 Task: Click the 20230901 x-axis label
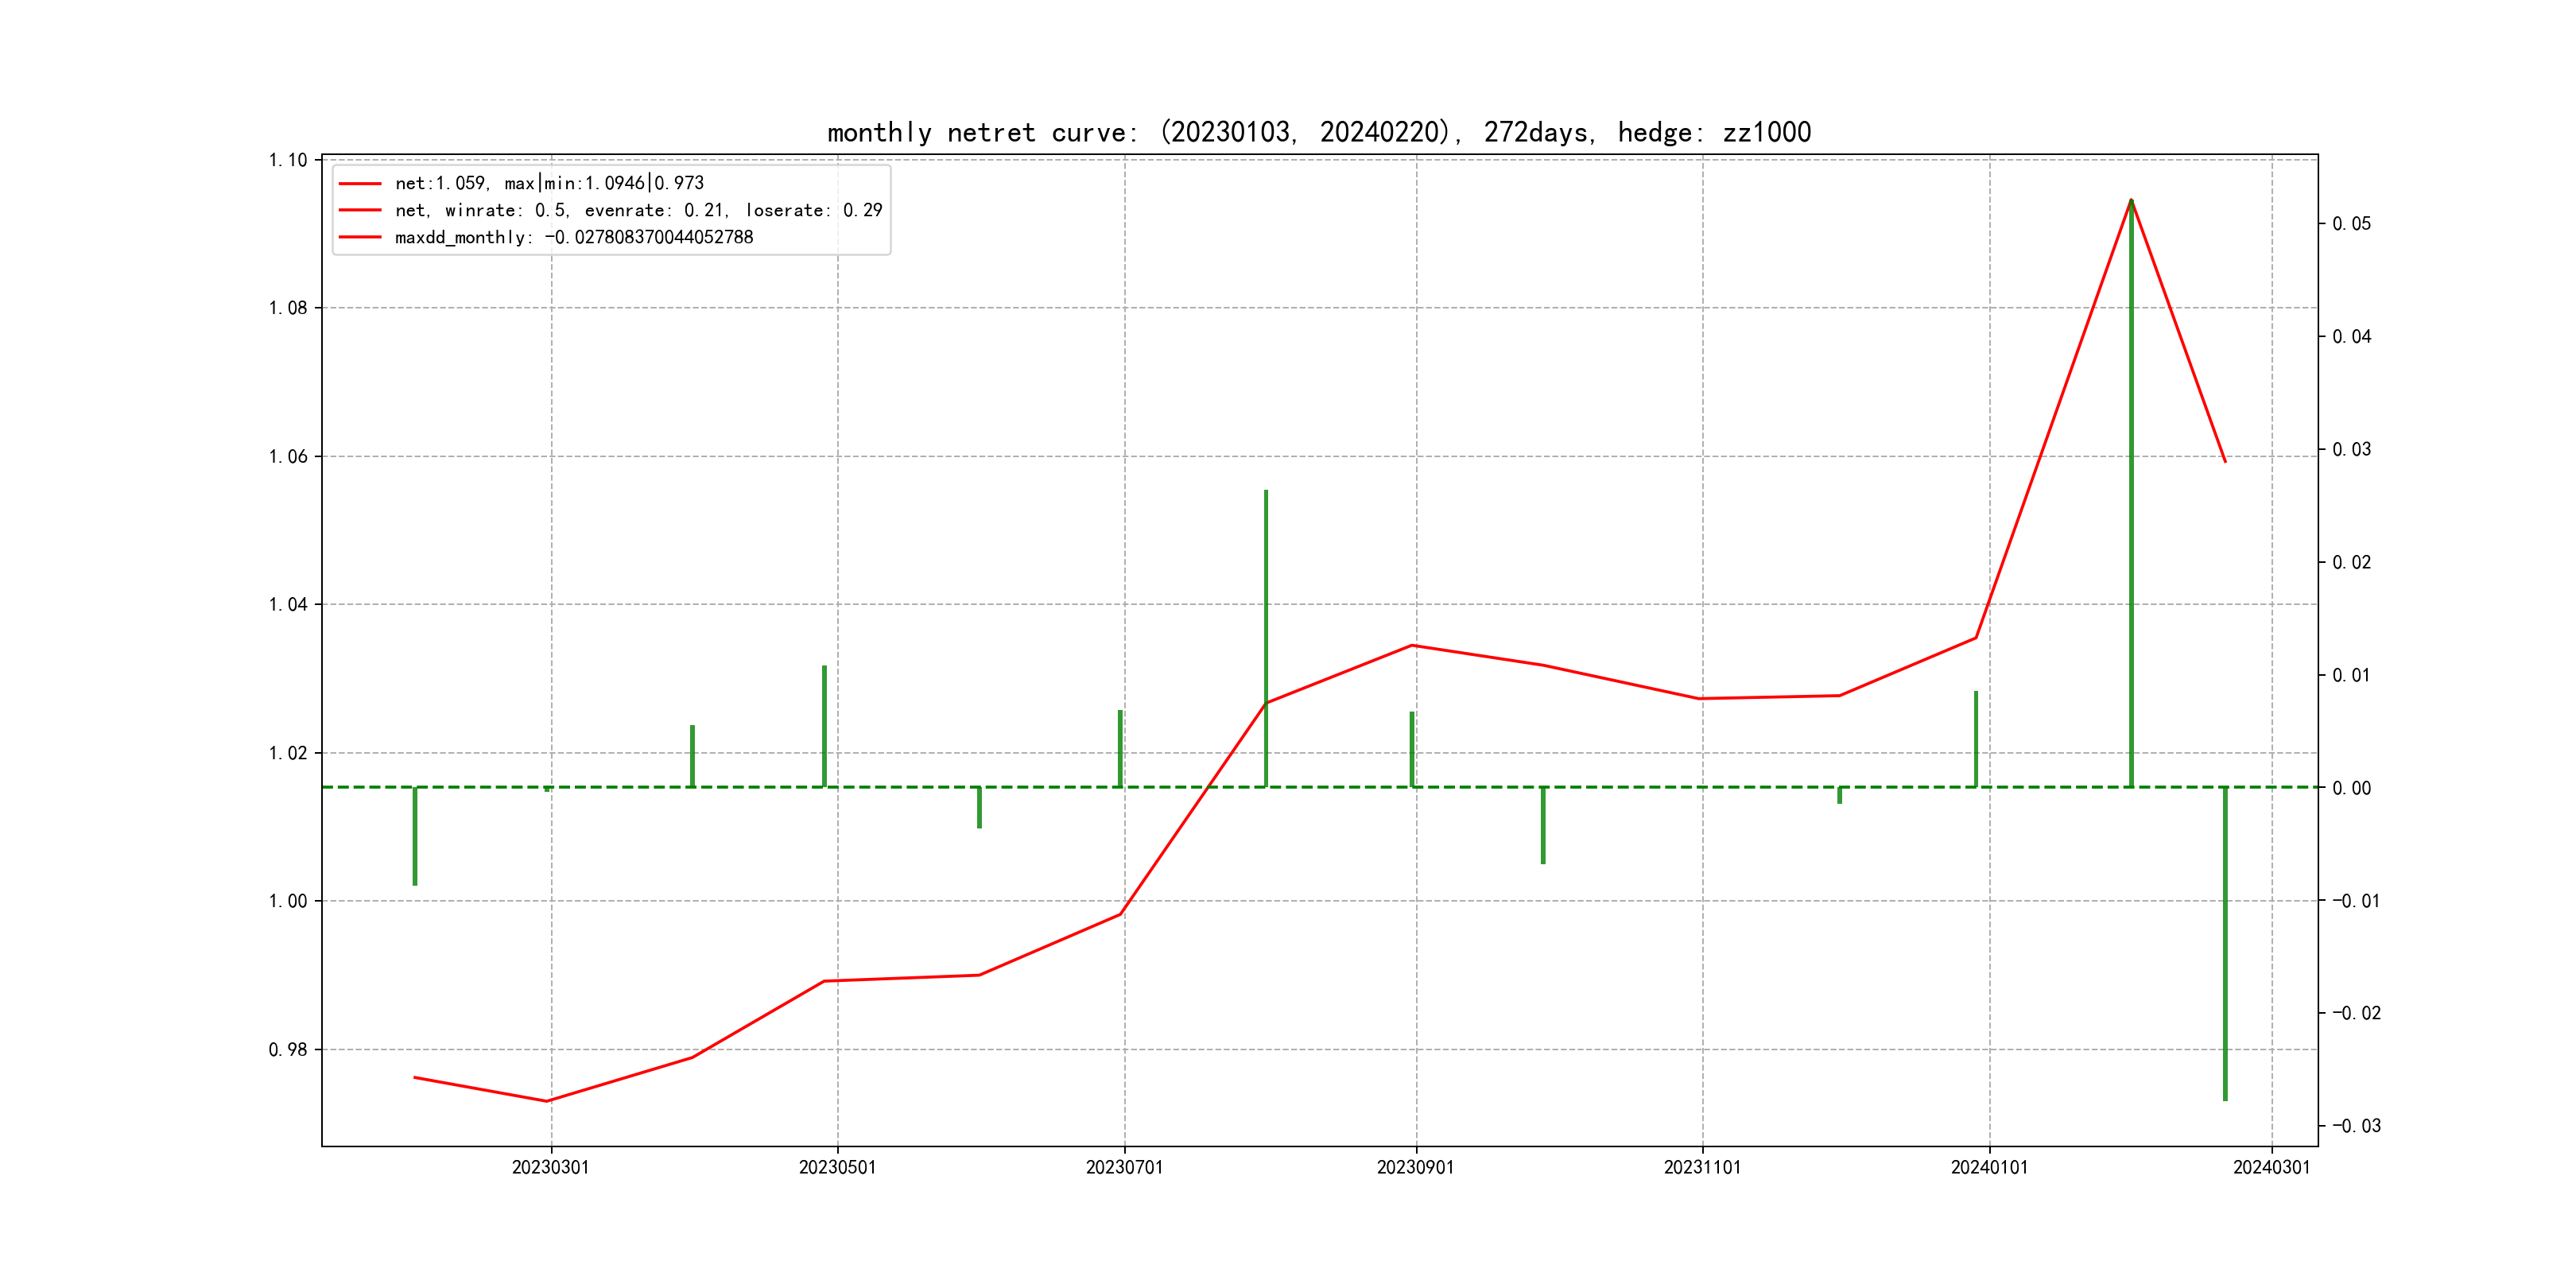click(x=1415, y=1167)
